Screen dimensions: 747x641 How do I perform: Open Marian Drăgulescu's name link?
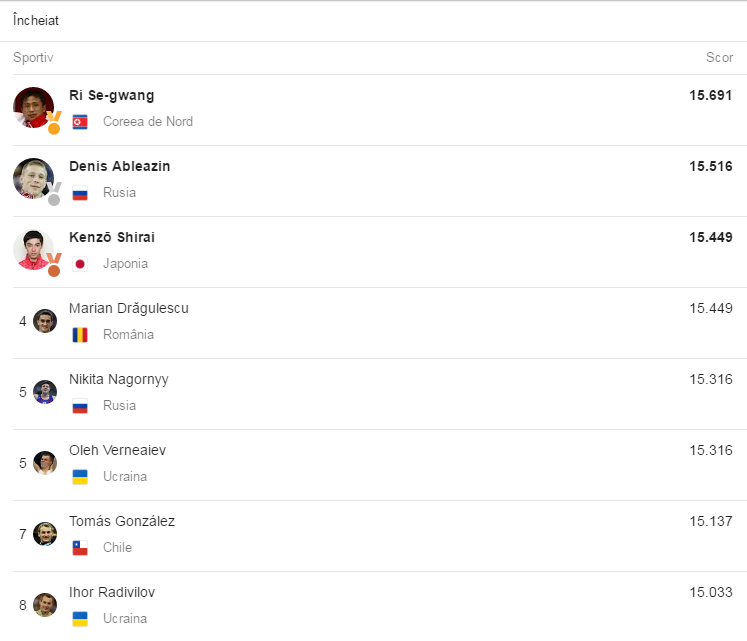tap(129, 308)
